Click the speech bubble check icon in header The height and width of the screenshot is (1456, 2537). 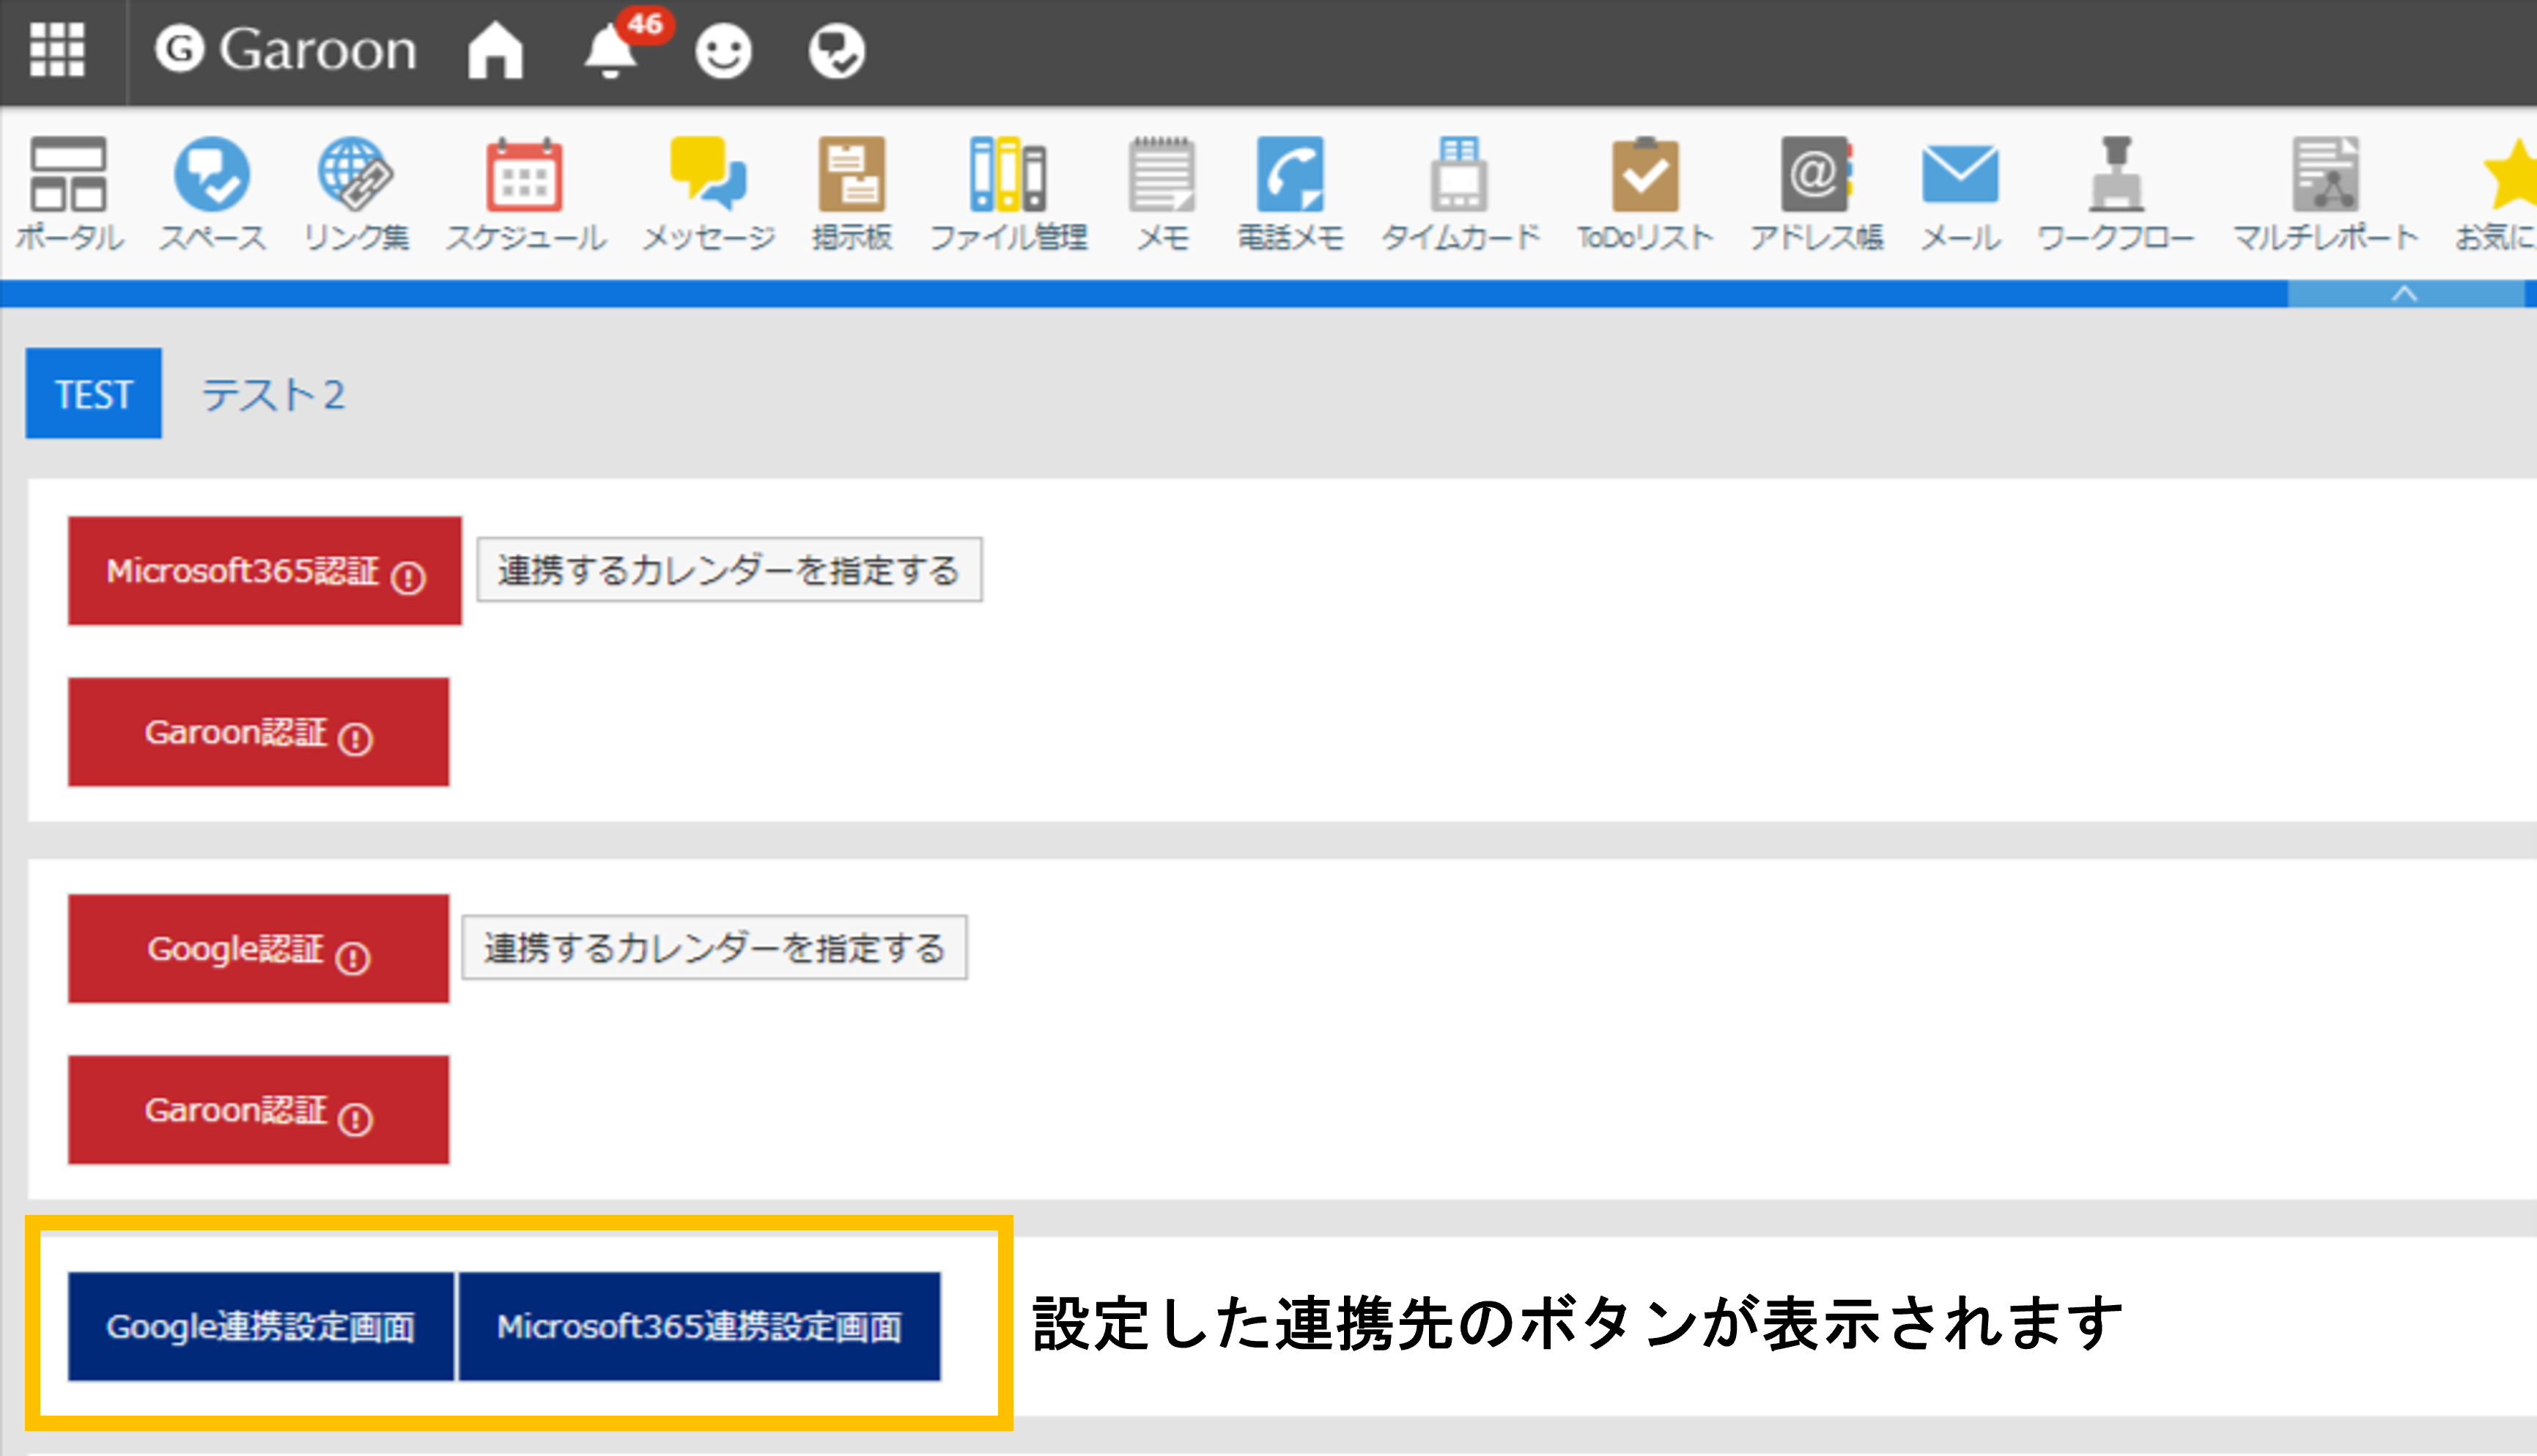tap(836, 51)
